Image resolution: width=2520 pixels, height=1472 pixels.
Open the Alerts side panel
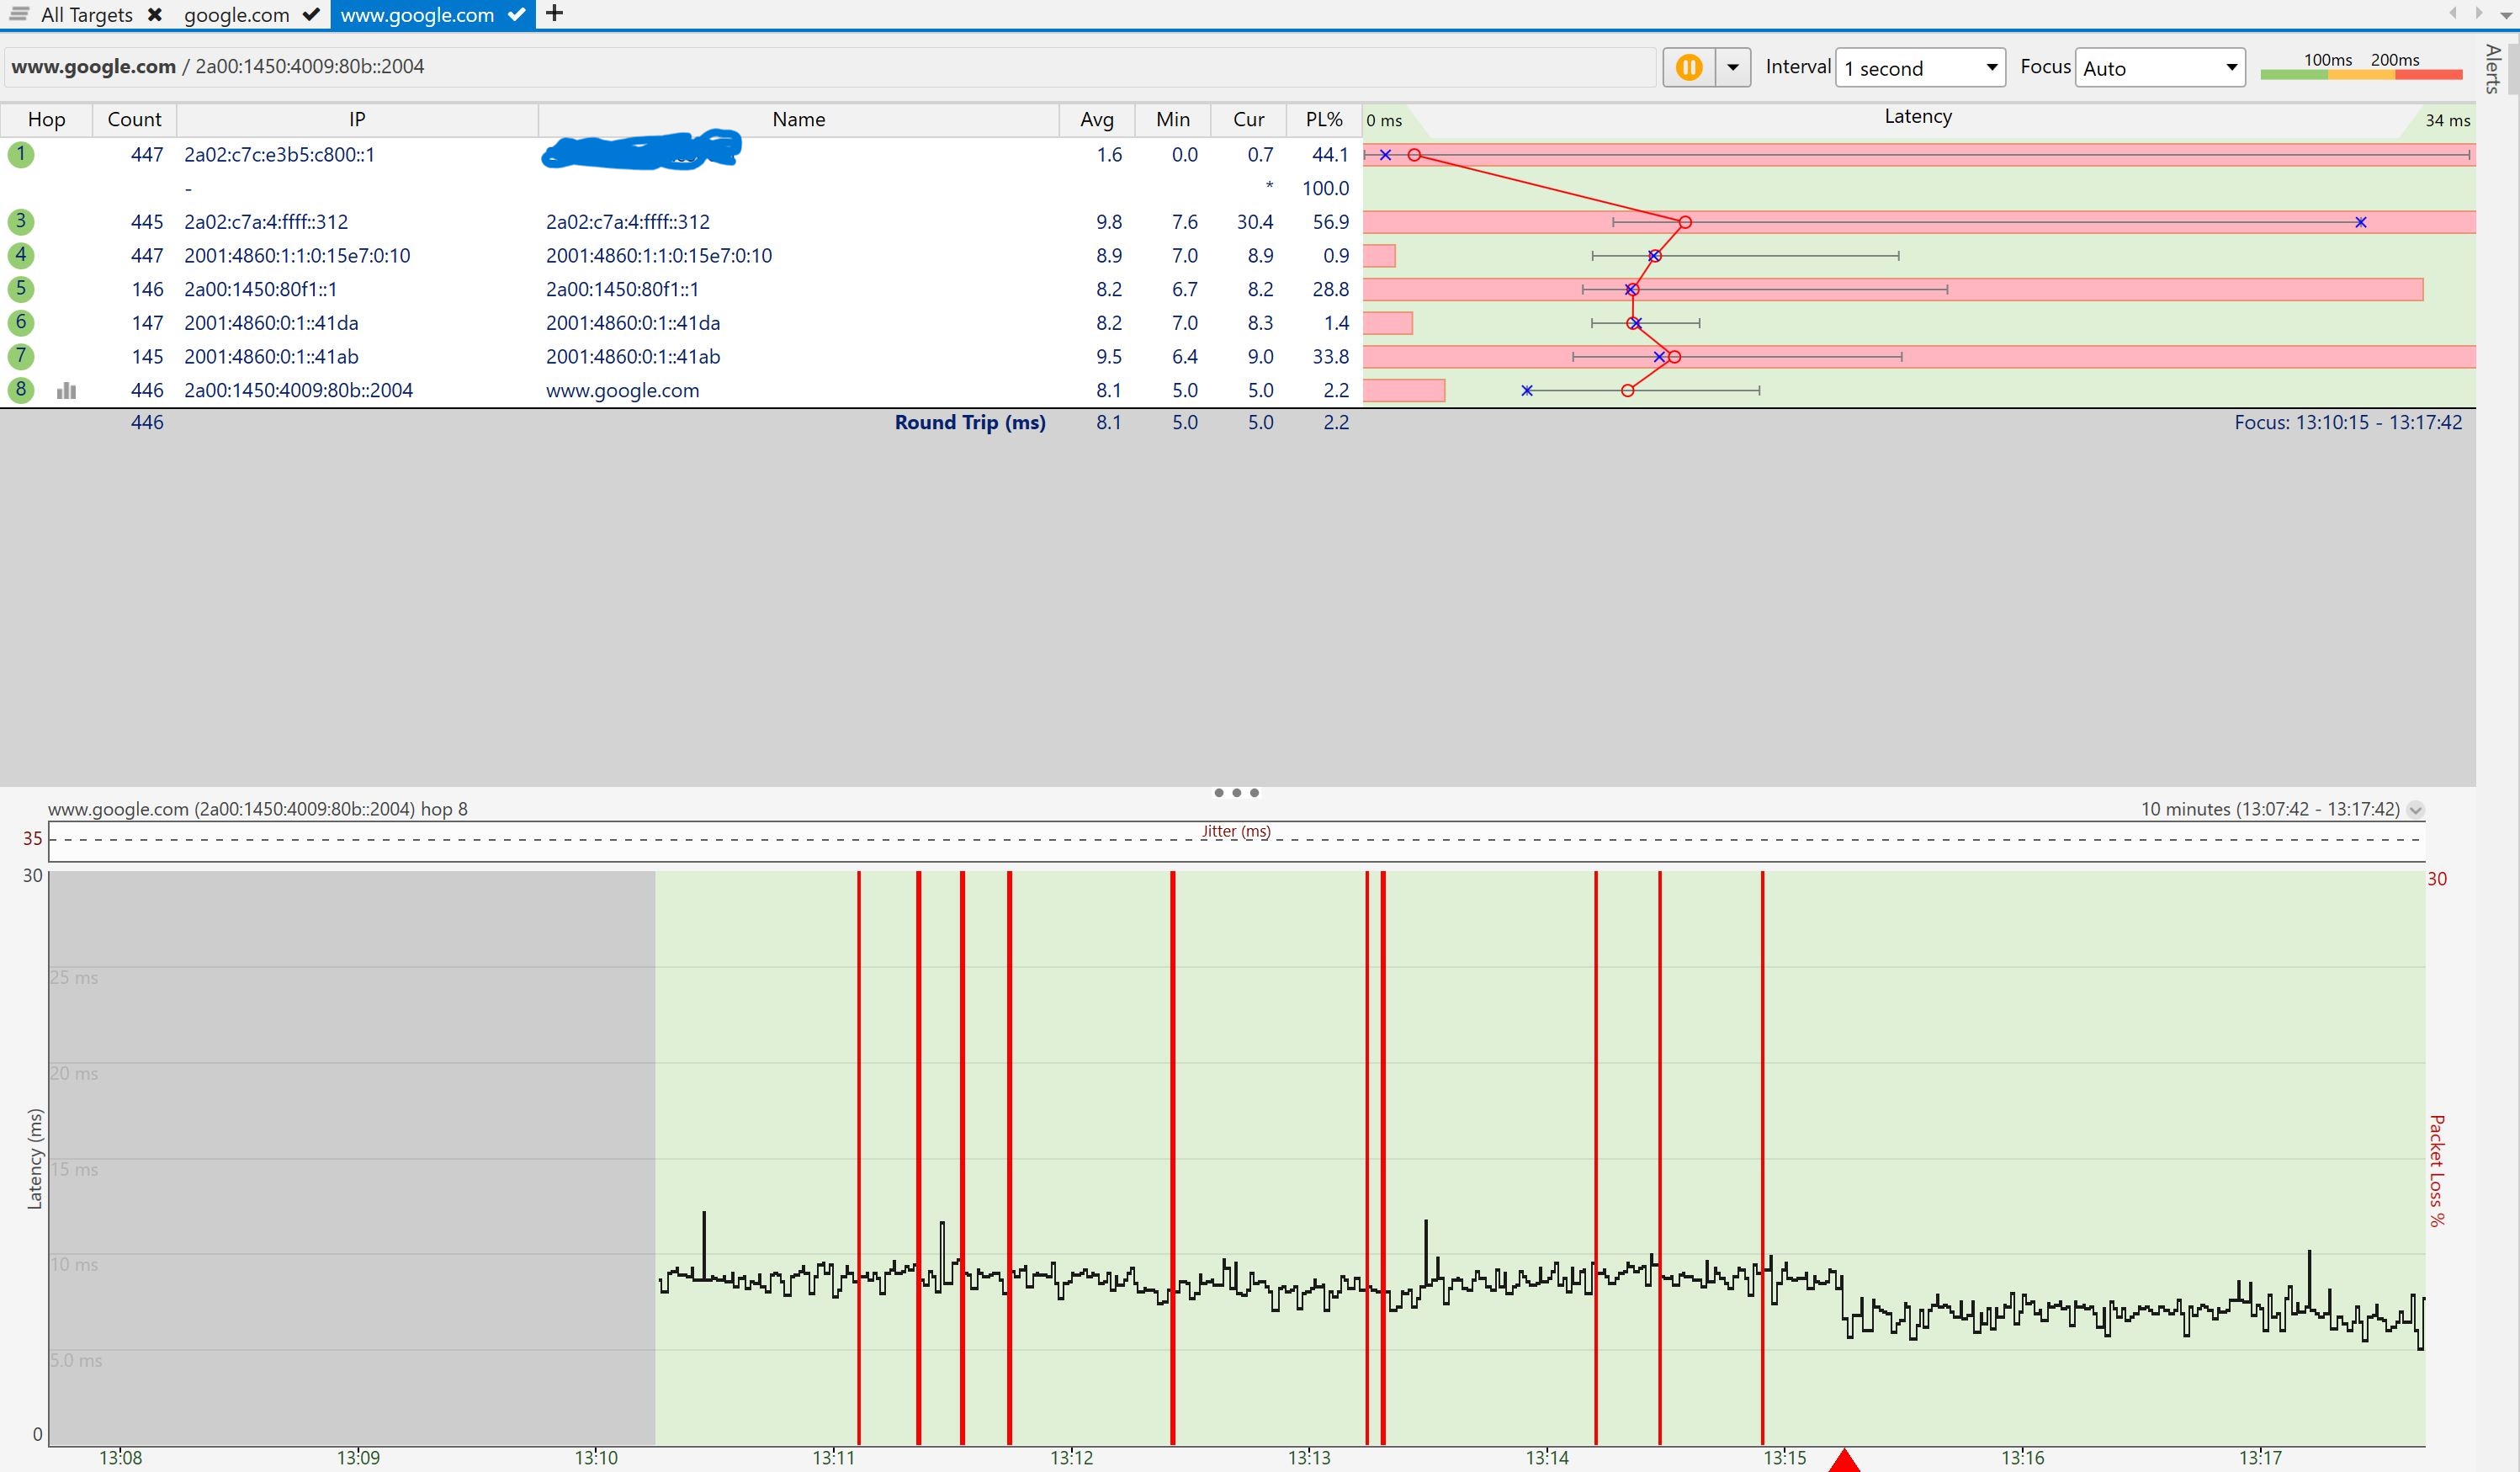coord(2494,68)
